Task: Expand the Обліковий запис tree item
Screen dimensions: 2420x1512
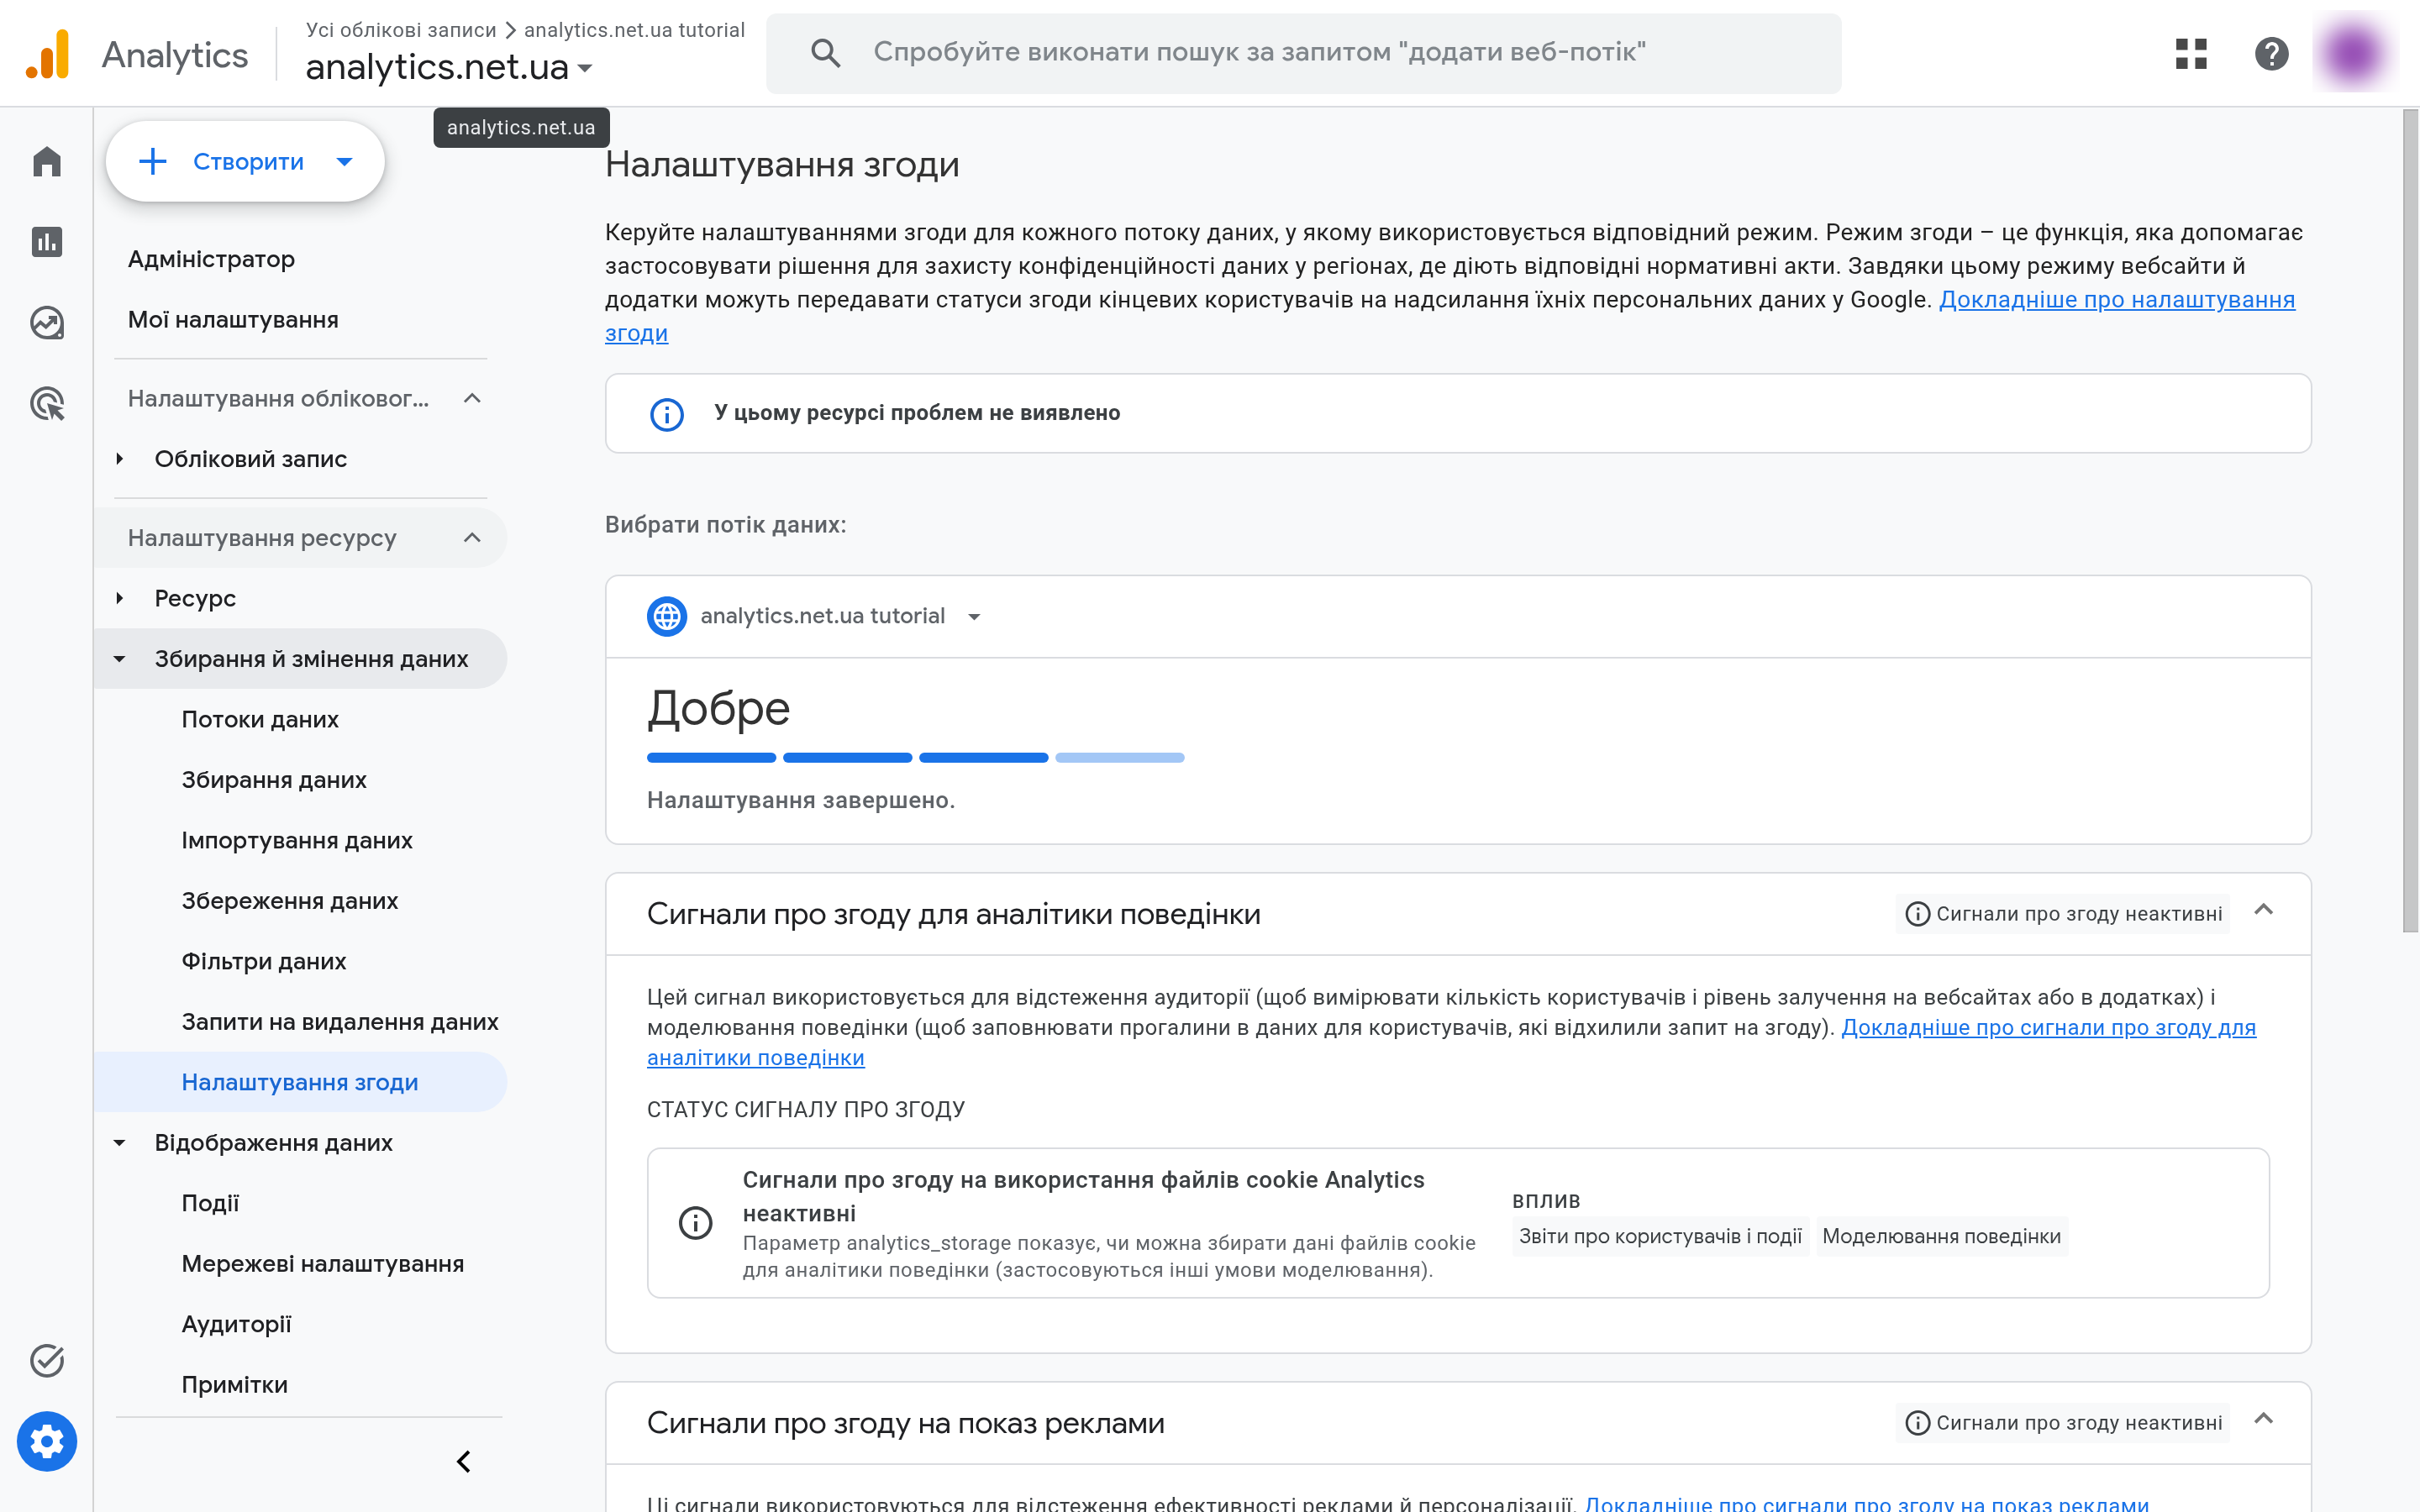Action: coord(120,459)
